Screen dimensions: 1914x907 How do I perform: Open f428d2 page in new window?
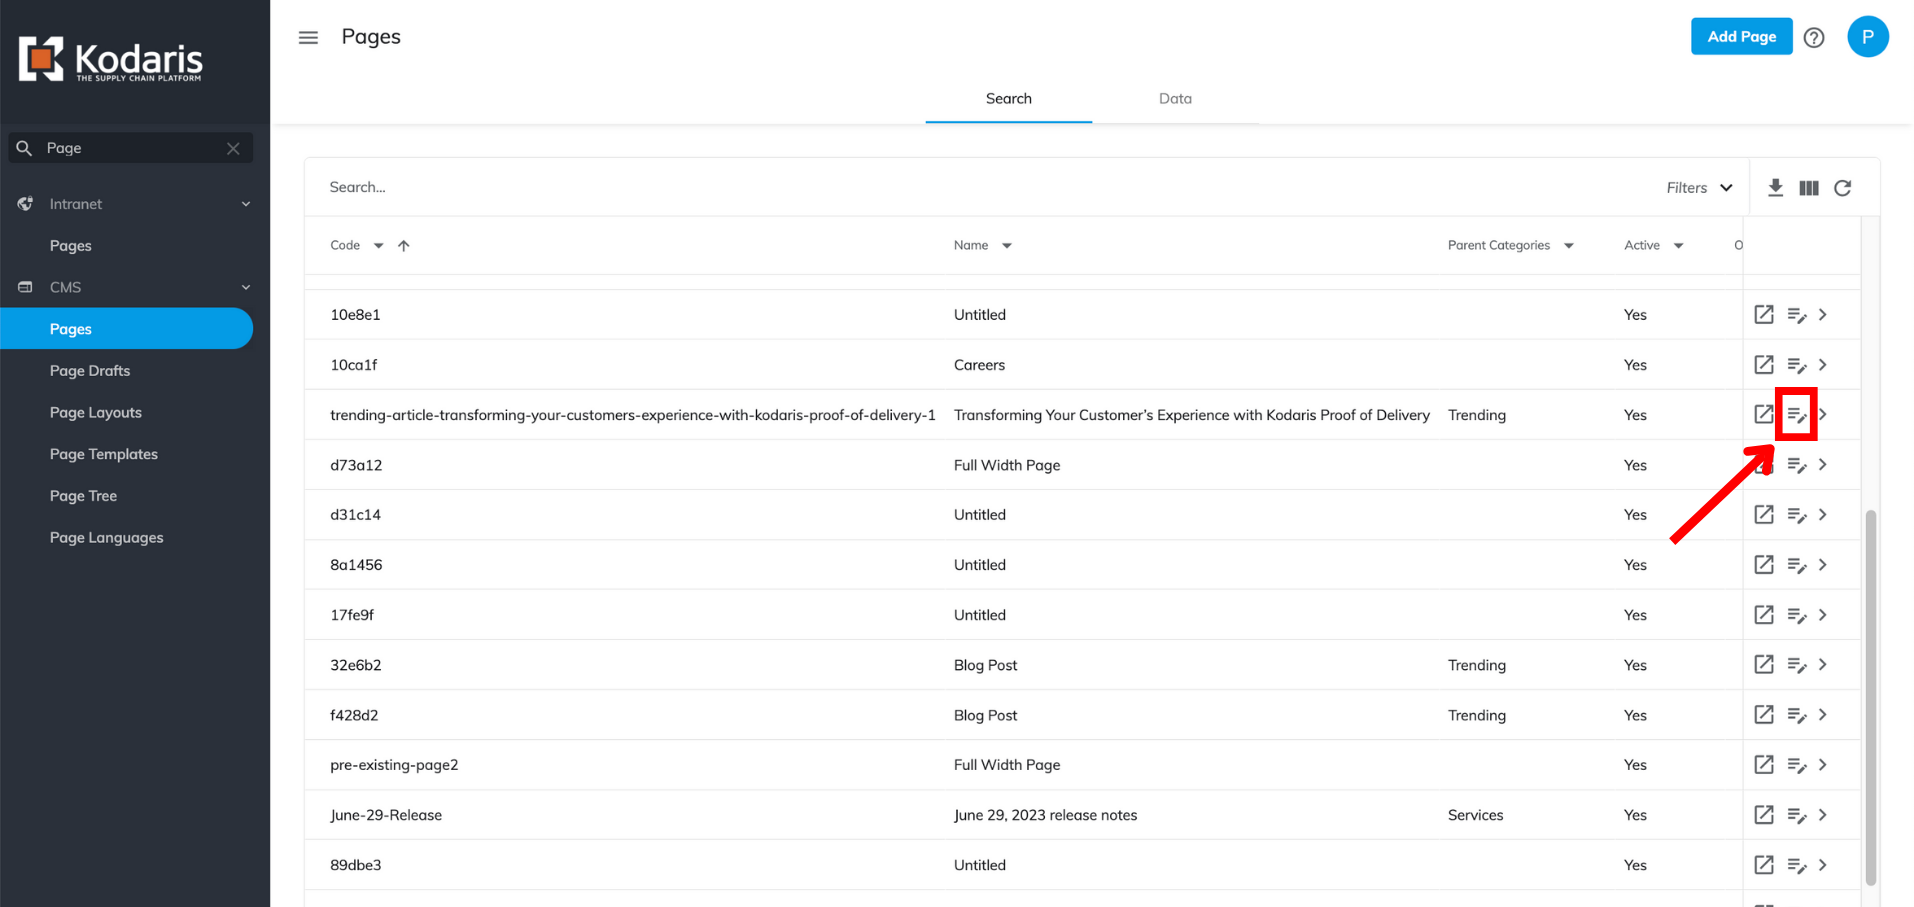click(1764, 714)
